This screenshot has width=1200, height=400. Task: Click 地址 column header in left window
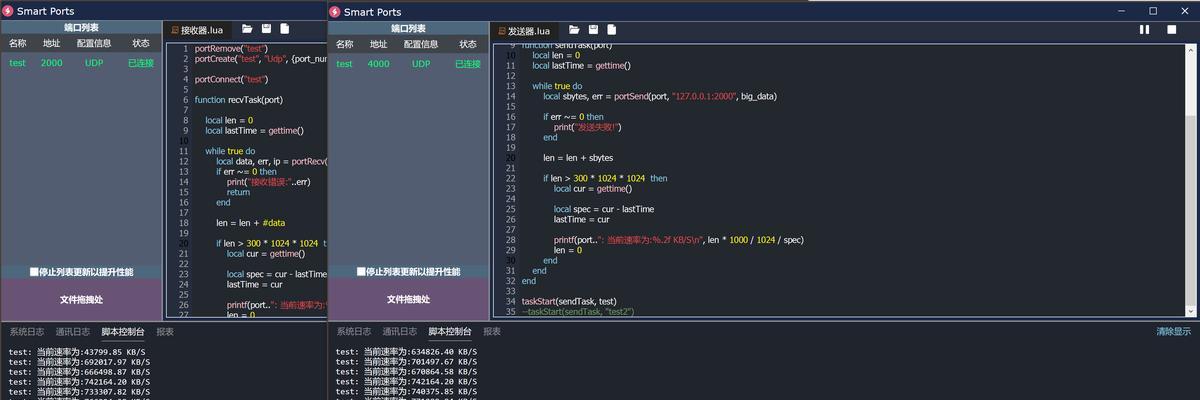(x=51, y=44)
